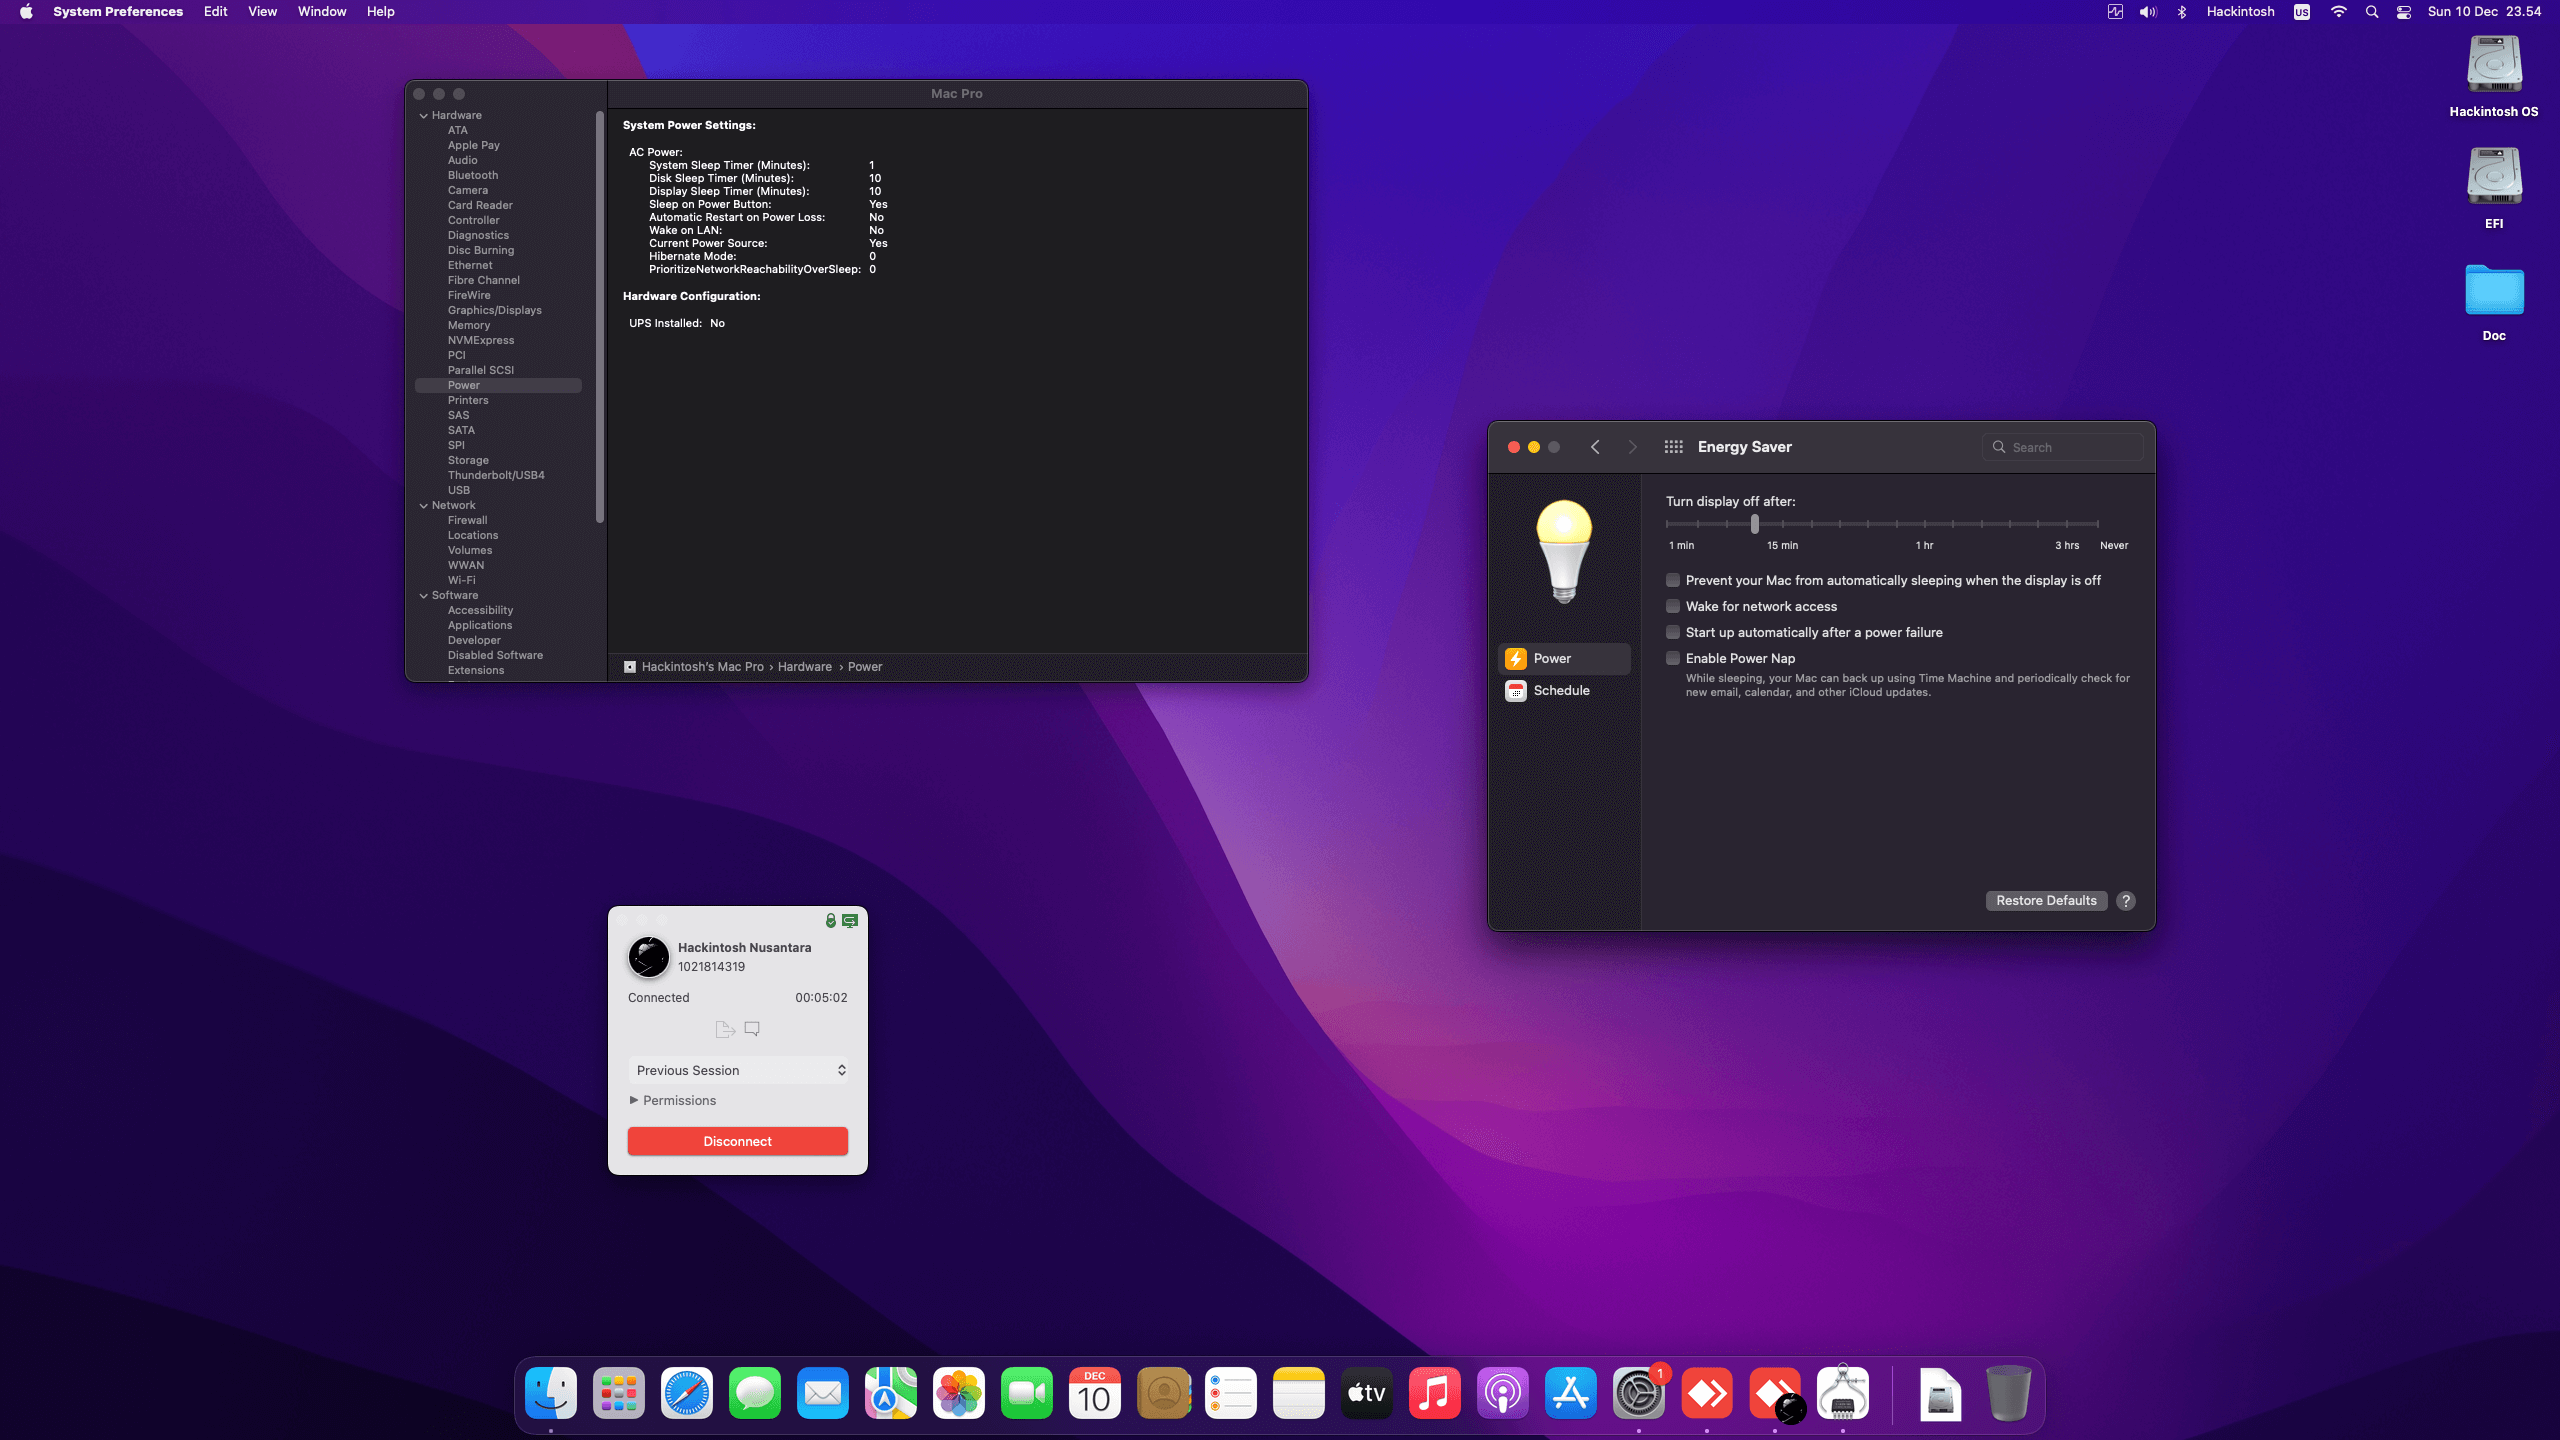Launch Safari from the Dock

click(x=687, y=1393)
